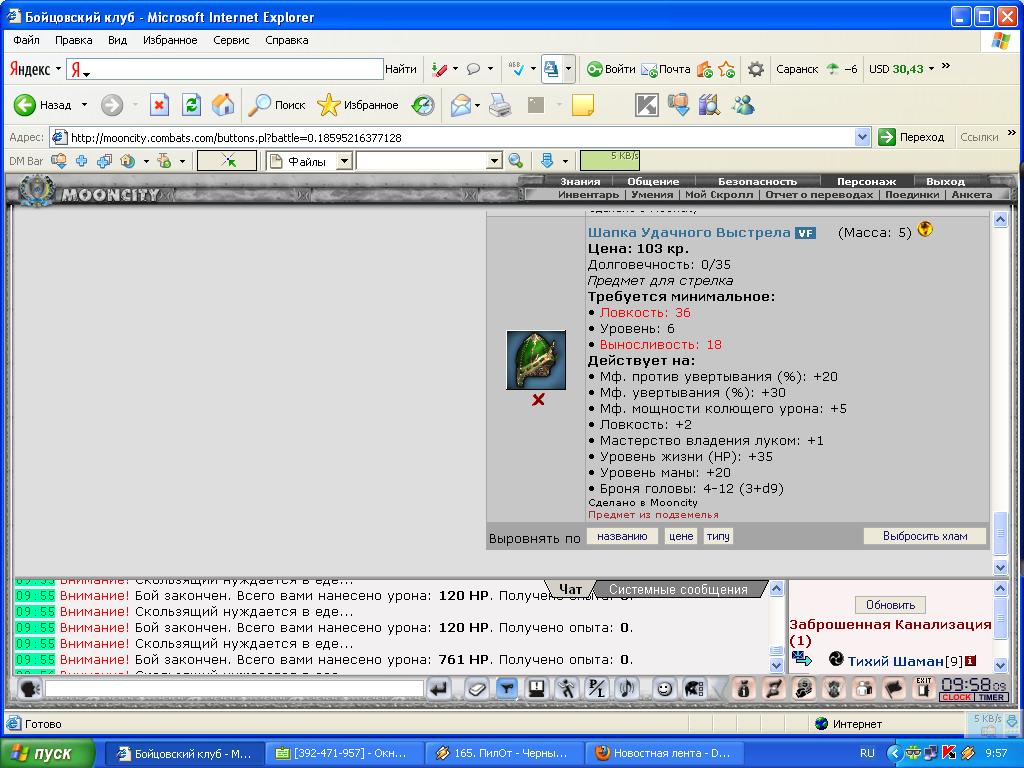Click the Kaspersky K toolbar icon
Image resolution: width=1024 pixels, height=768 pixels.
point(647,104)
